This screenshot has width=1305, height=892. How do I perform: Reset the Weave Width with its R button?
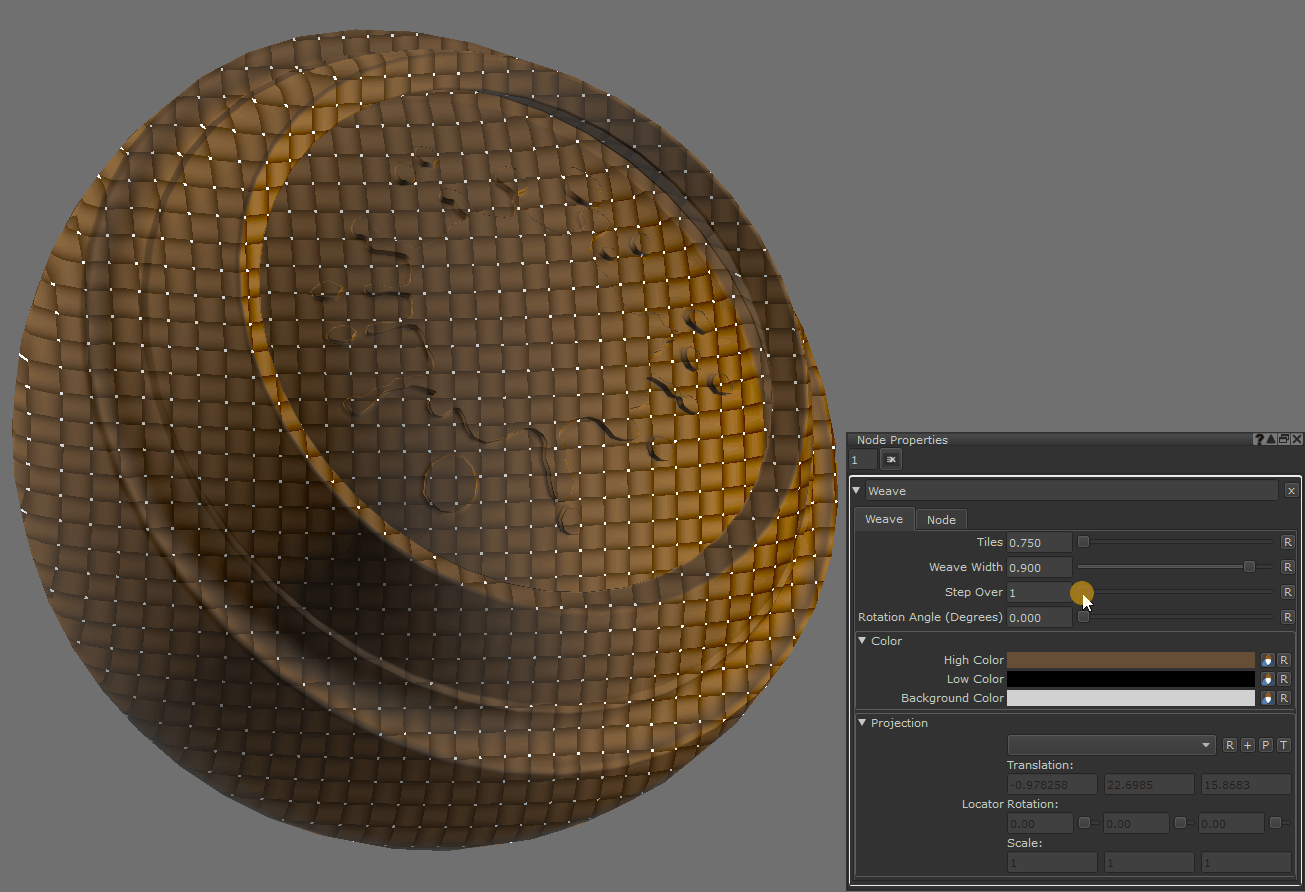point(1287,567)
